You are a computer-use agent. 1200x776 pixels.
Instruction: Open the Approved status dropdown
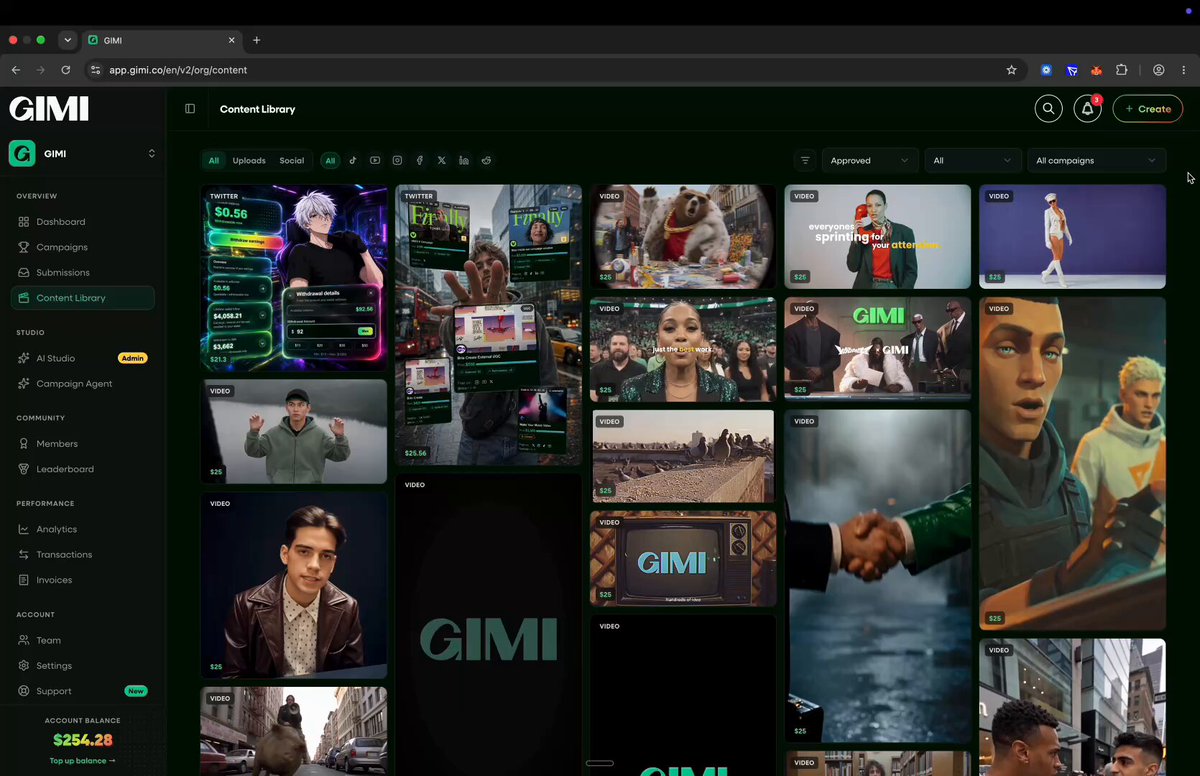tap(870, 160)
